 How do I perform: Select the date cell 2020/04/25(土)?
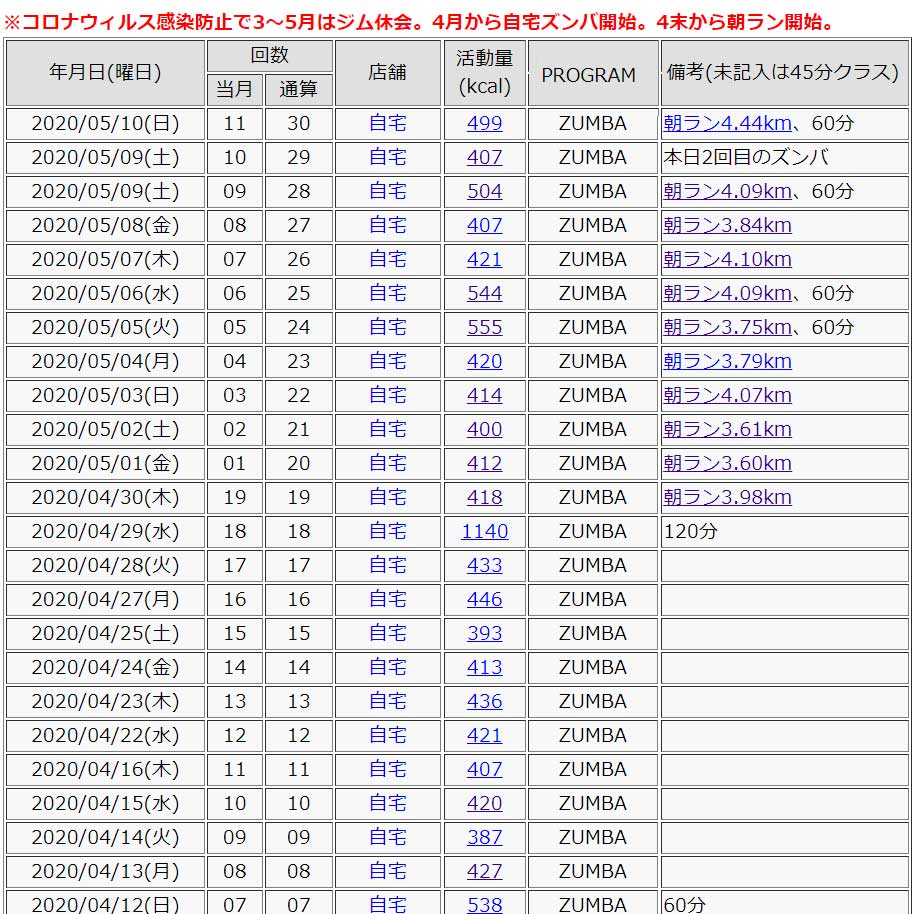[106, 634]
